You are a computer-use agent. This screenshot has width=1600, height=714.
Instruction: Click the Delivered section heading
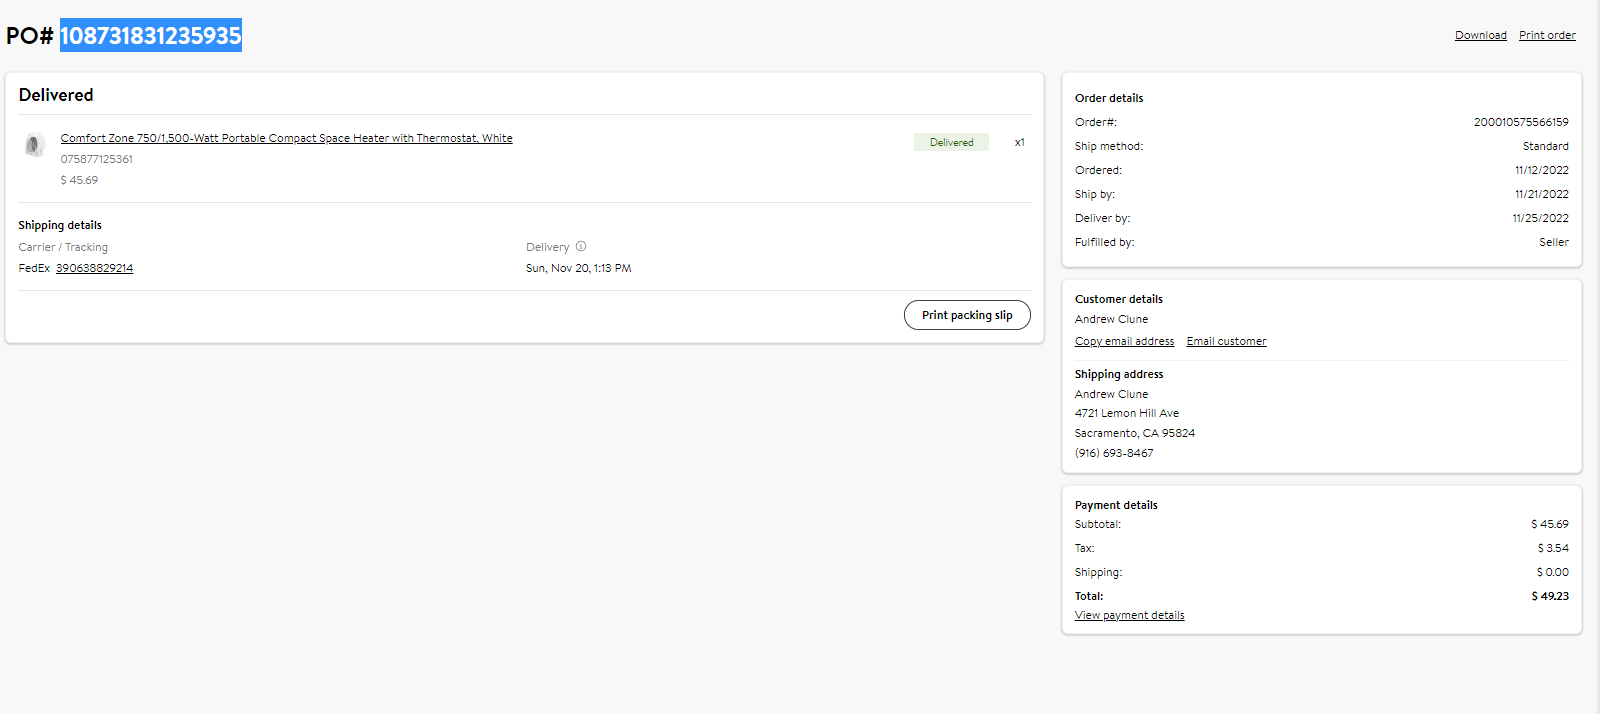click(x=56, y=95)
